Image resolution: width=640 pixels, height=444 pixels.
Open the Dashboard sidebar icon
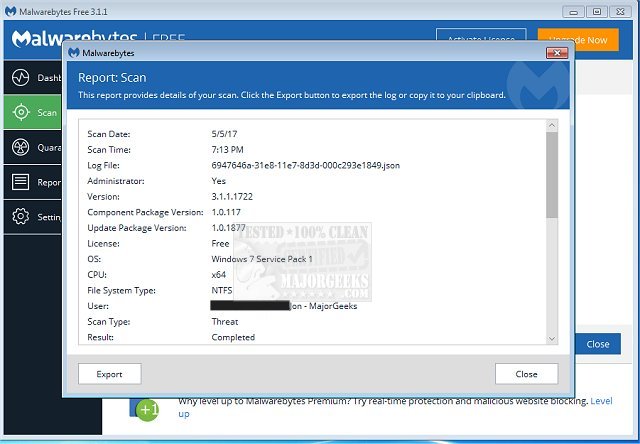[x=20, y=77]
